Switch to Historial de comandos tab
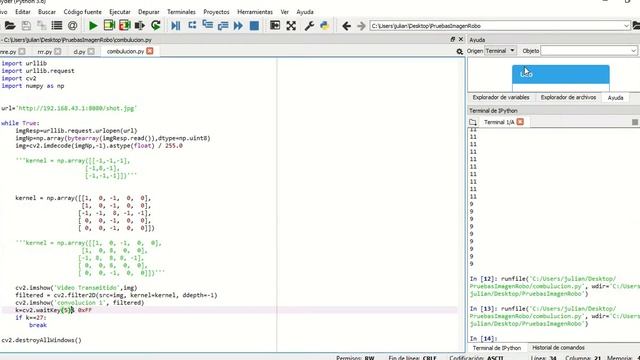The height and width of the screenshot is (360, 640). click(558, 348)
